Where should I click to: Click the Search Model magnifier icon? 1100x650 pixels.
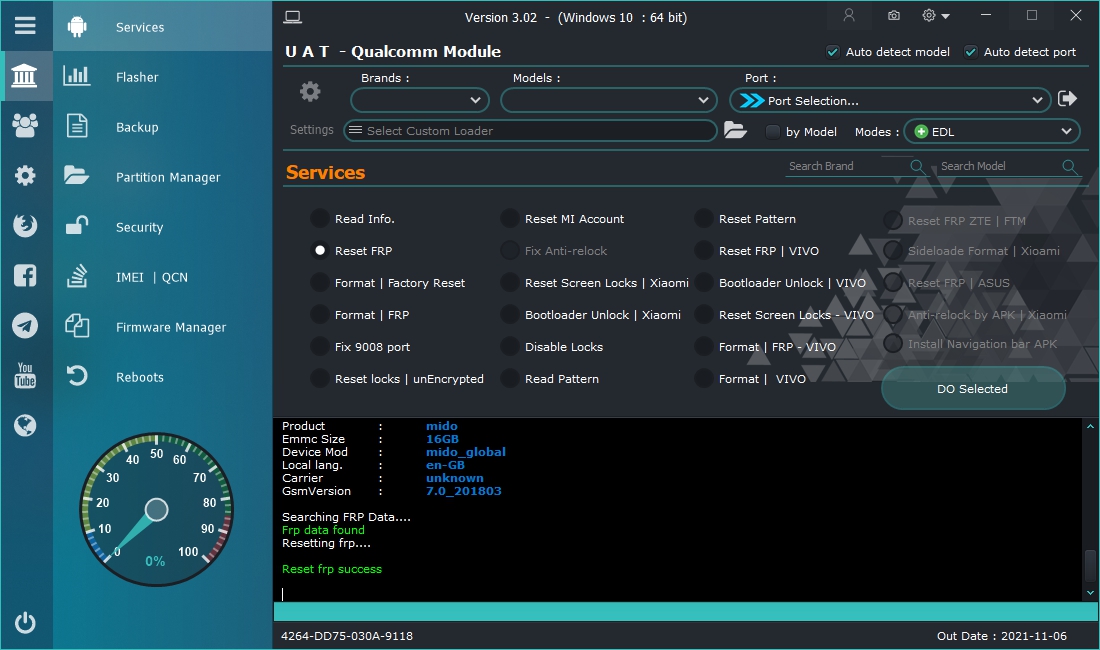point(1069,166)
